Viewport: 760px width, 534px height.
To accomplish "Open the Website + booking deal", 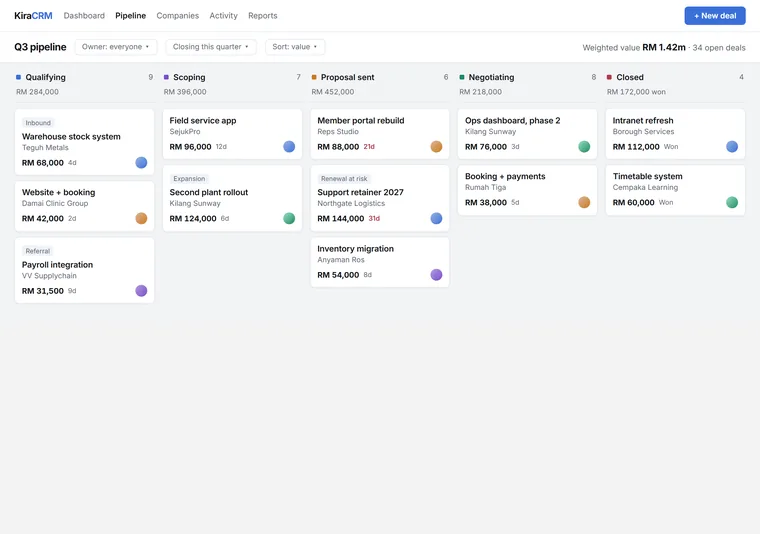I will coord(84,206).
